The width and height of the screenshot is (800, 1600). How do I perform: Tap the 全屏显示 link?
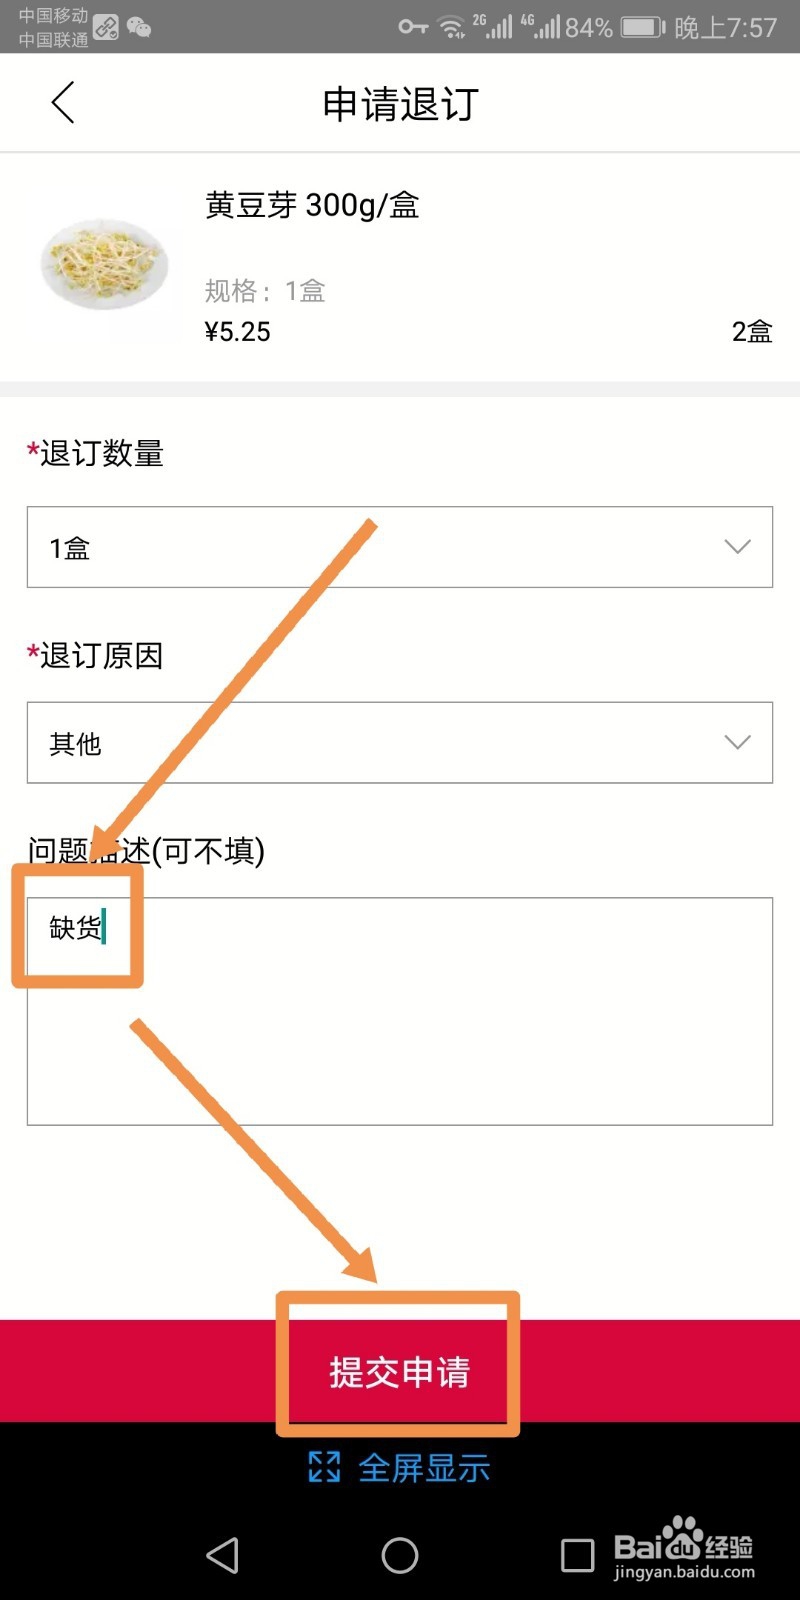[x=425, y=1468]
